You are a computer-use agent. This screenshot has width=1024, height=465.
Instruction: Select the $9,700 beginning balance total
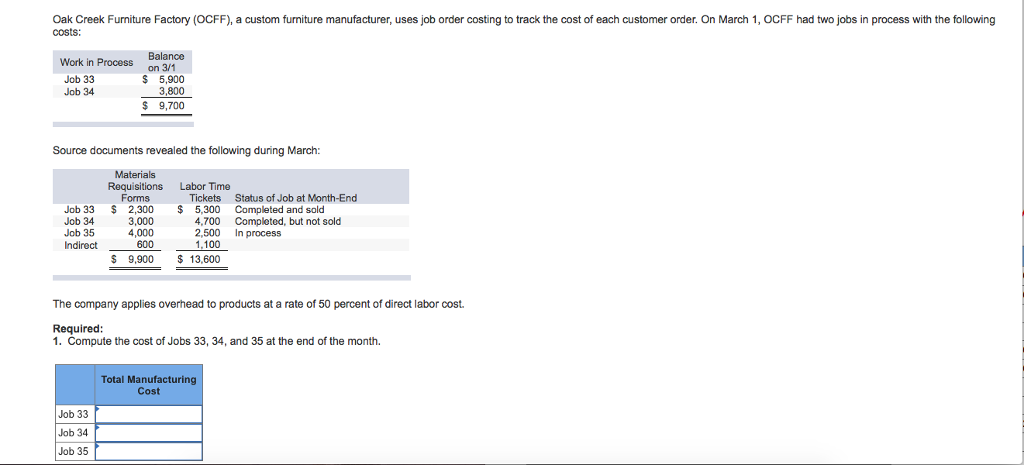[x=164, y=106]
